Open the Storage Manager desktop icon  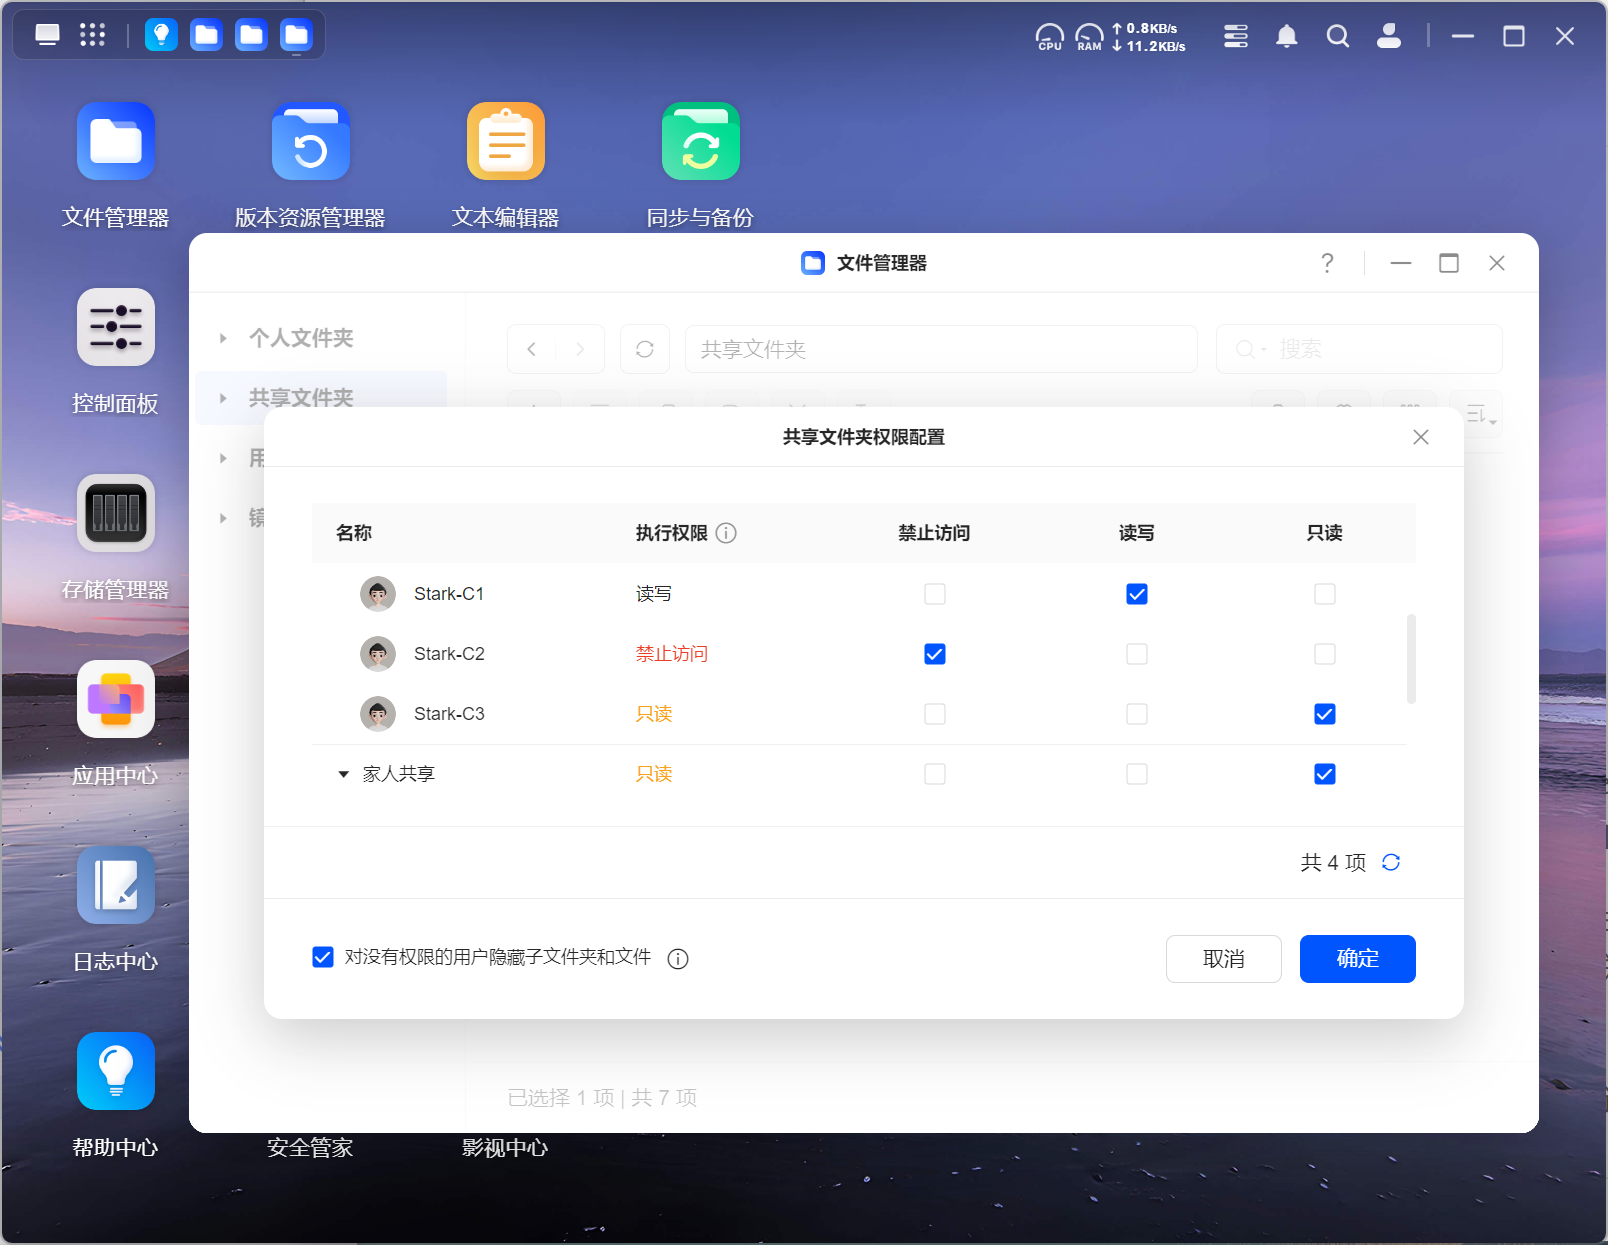pyautogui.click(x=116, y=513)
